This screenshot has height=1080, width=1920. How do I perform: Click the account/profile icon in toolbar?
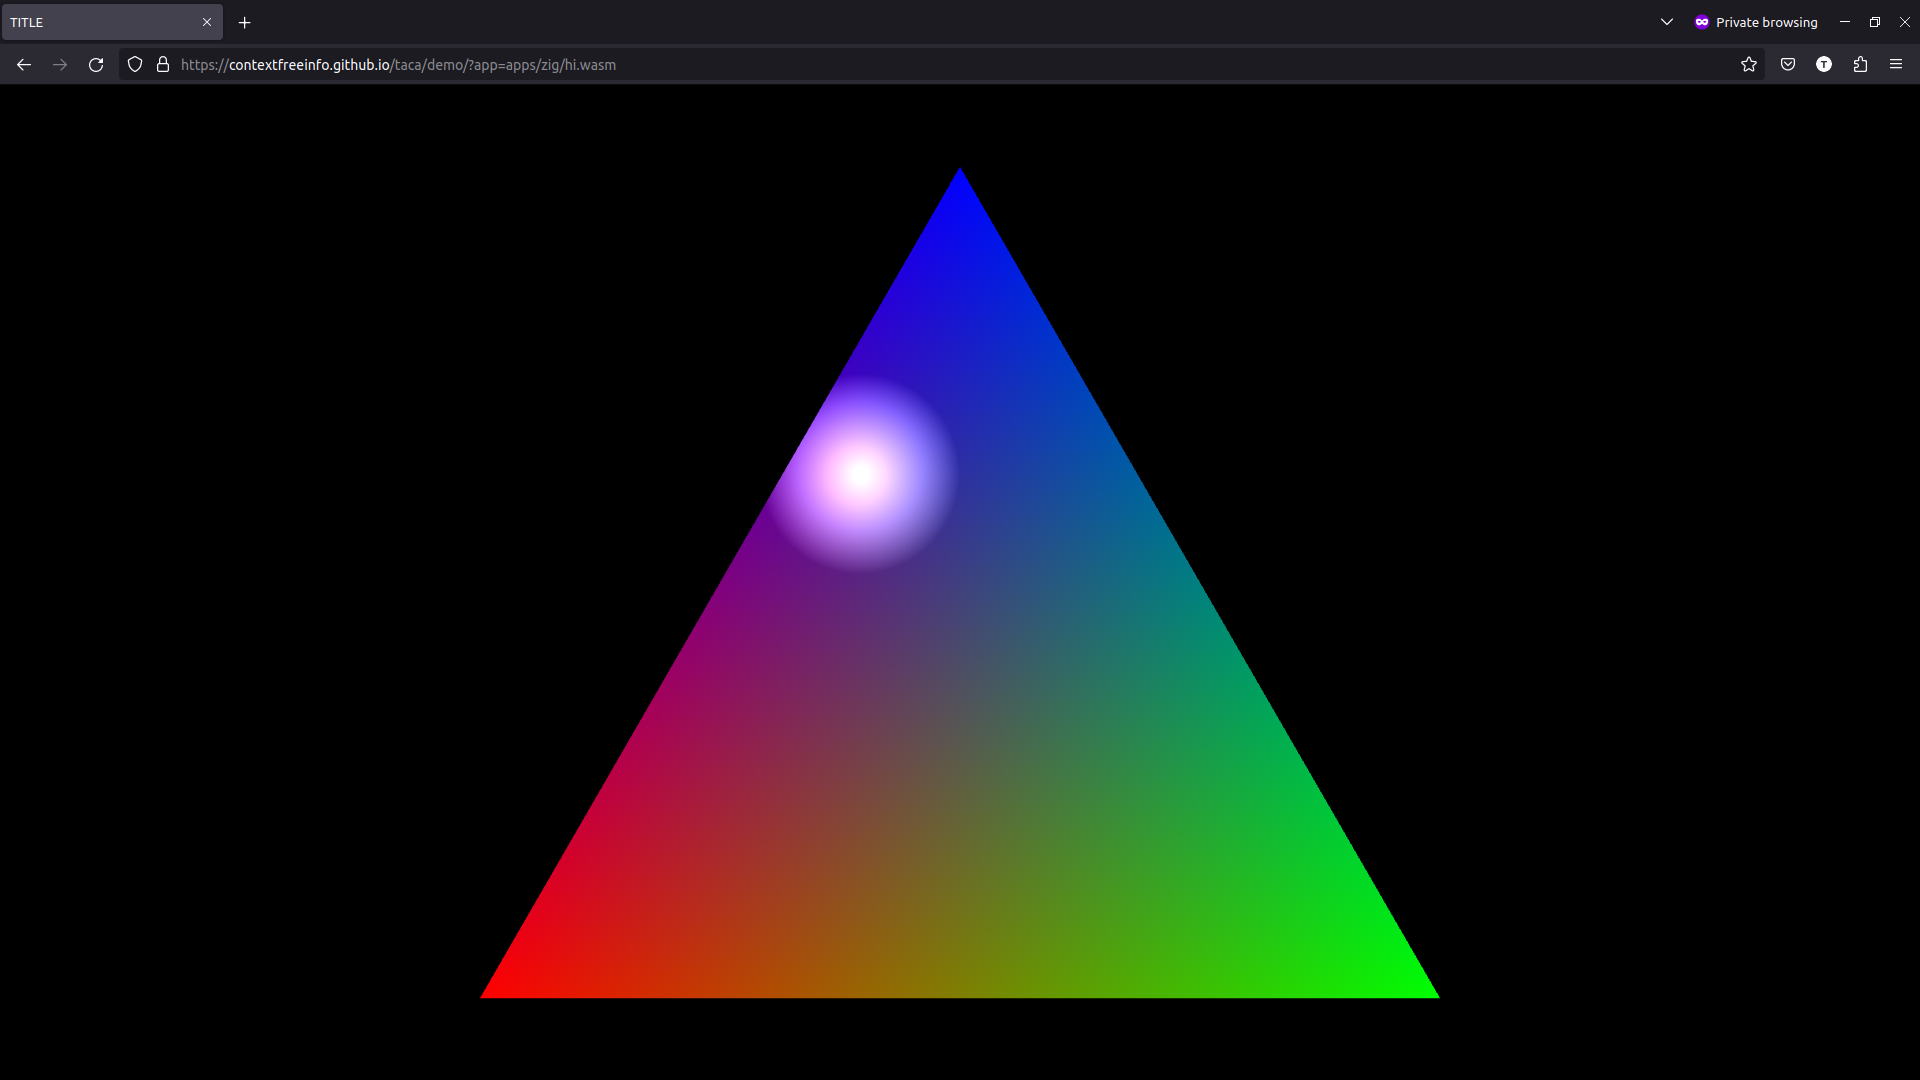[x=1825, y=65]
